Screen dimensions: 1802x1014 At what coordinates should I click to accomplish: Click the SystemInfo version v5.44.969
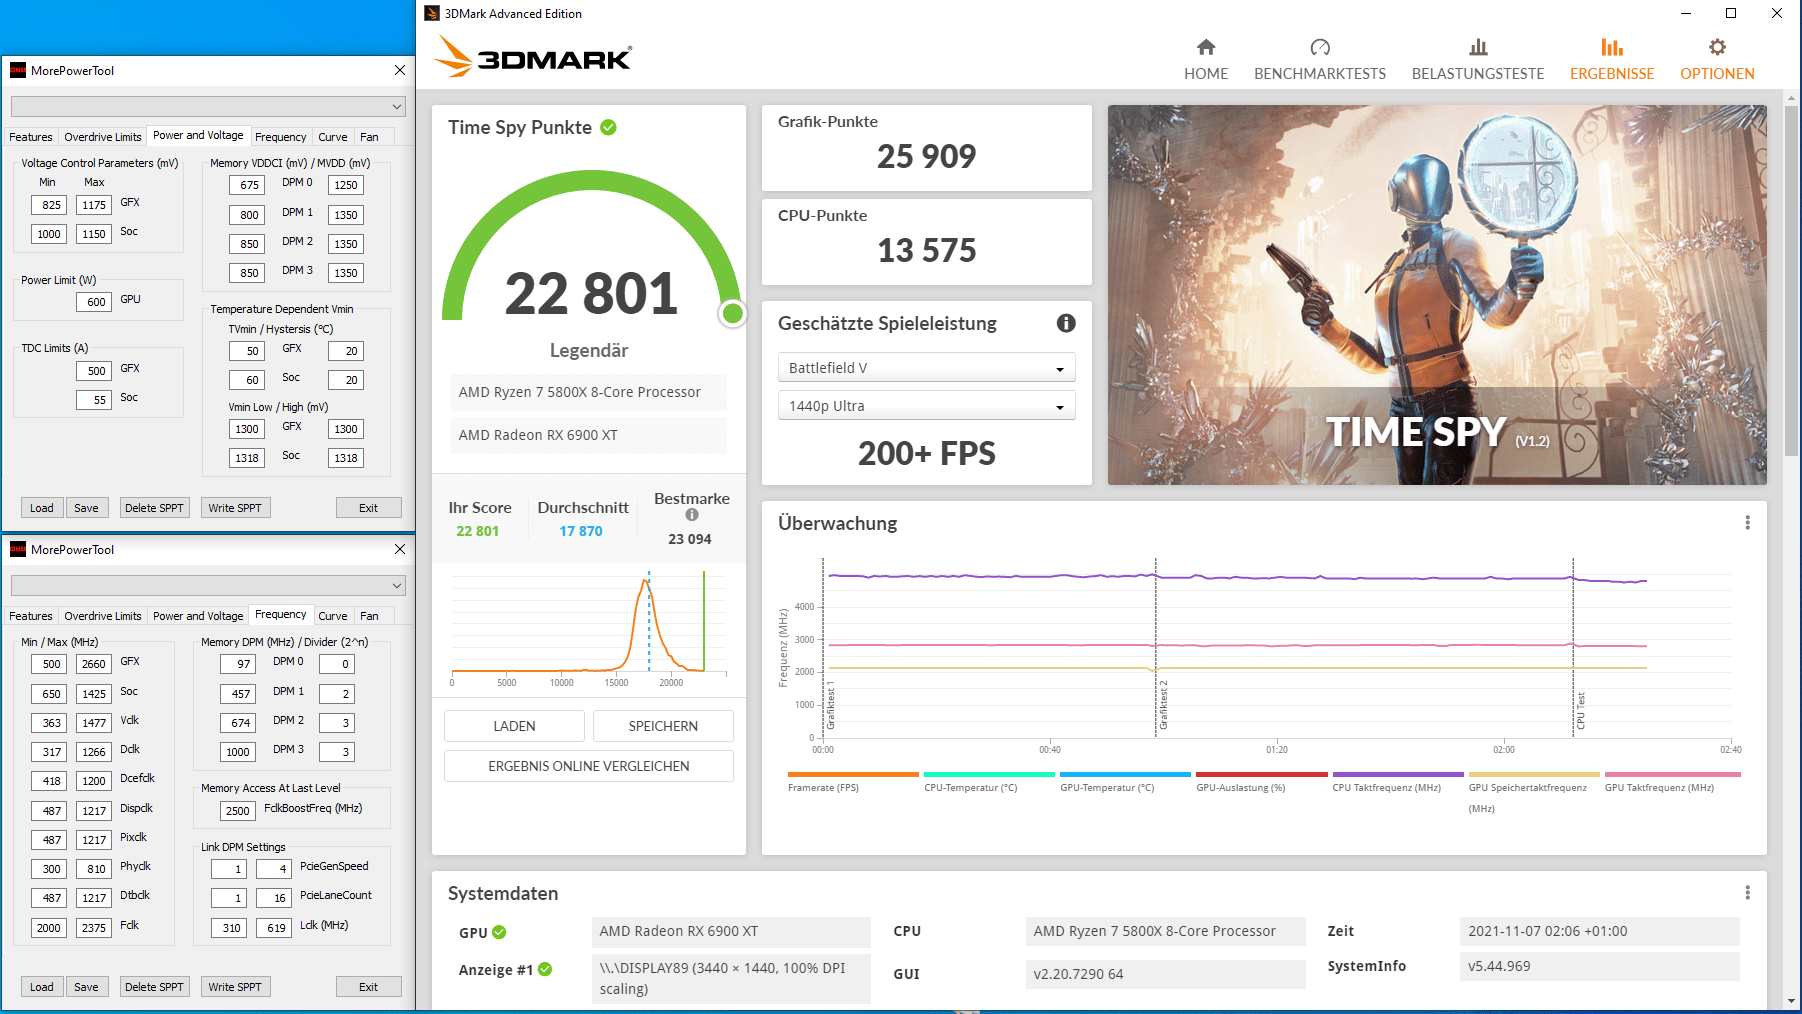point(1599,966)
